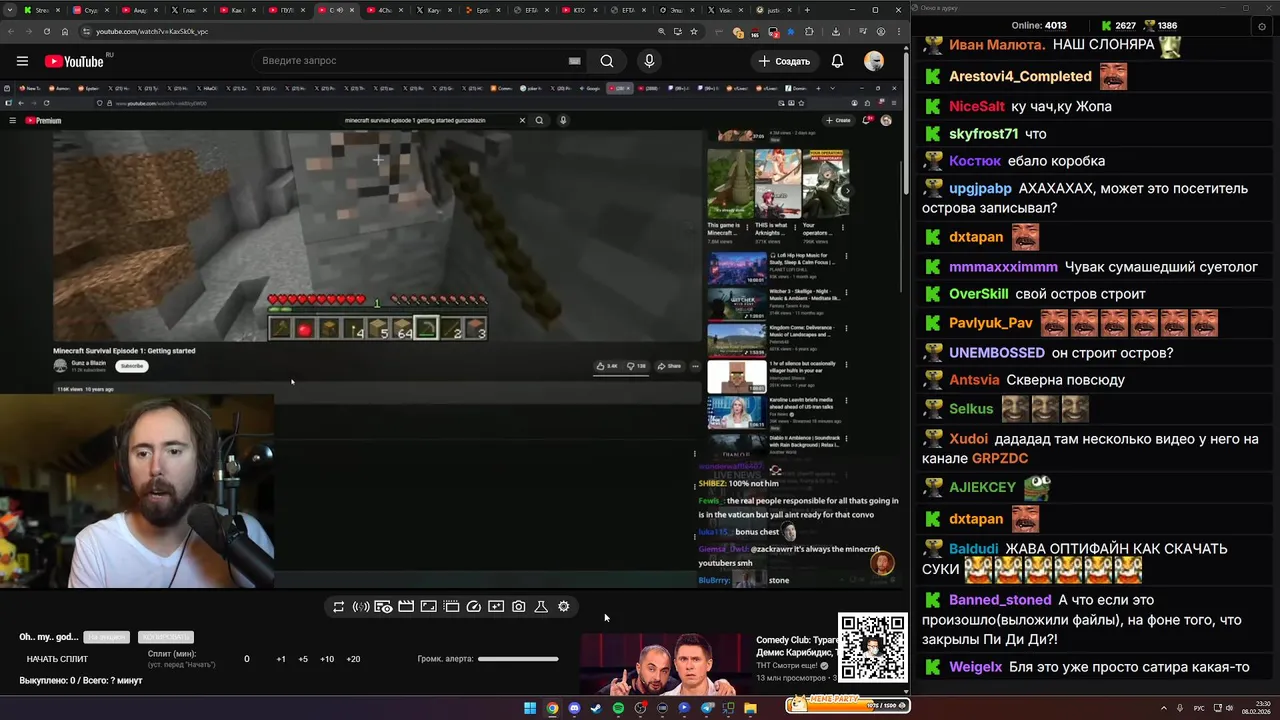Click the РУС language indicator in tray

pos(1199,708)
